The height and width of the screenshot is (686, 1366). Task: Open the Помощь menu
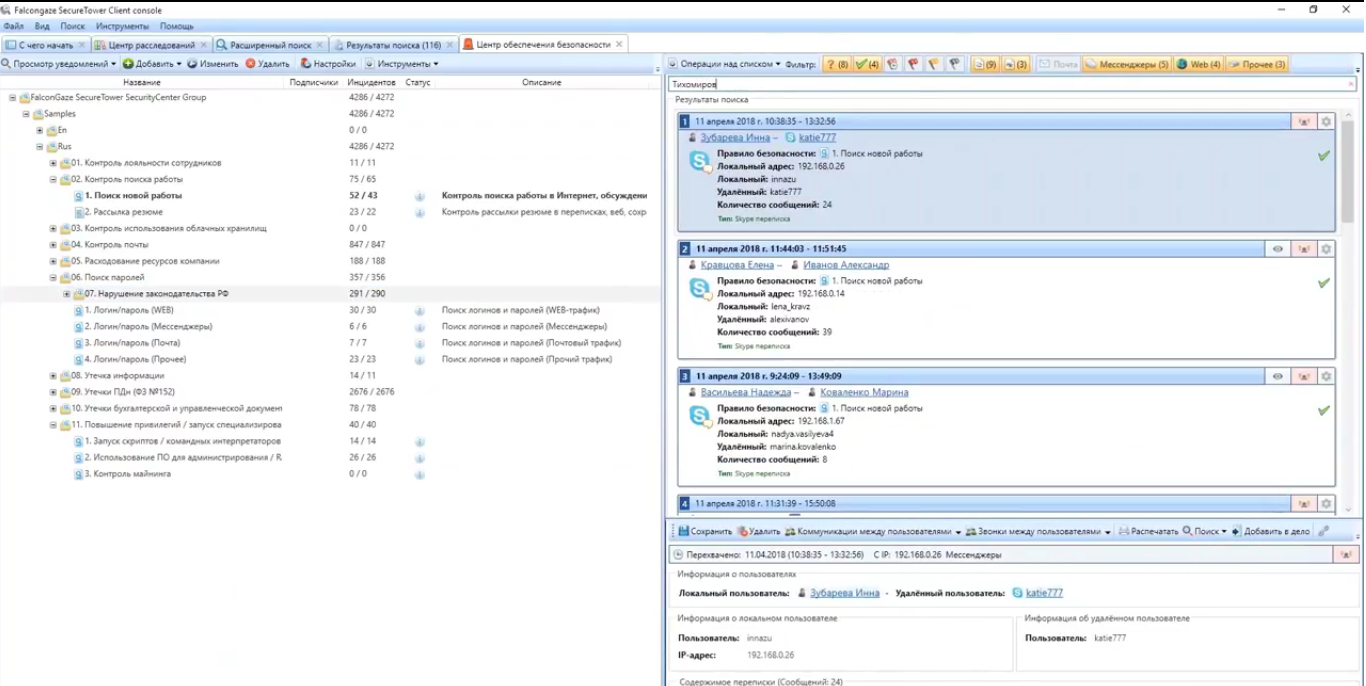(x=177, y=26)
